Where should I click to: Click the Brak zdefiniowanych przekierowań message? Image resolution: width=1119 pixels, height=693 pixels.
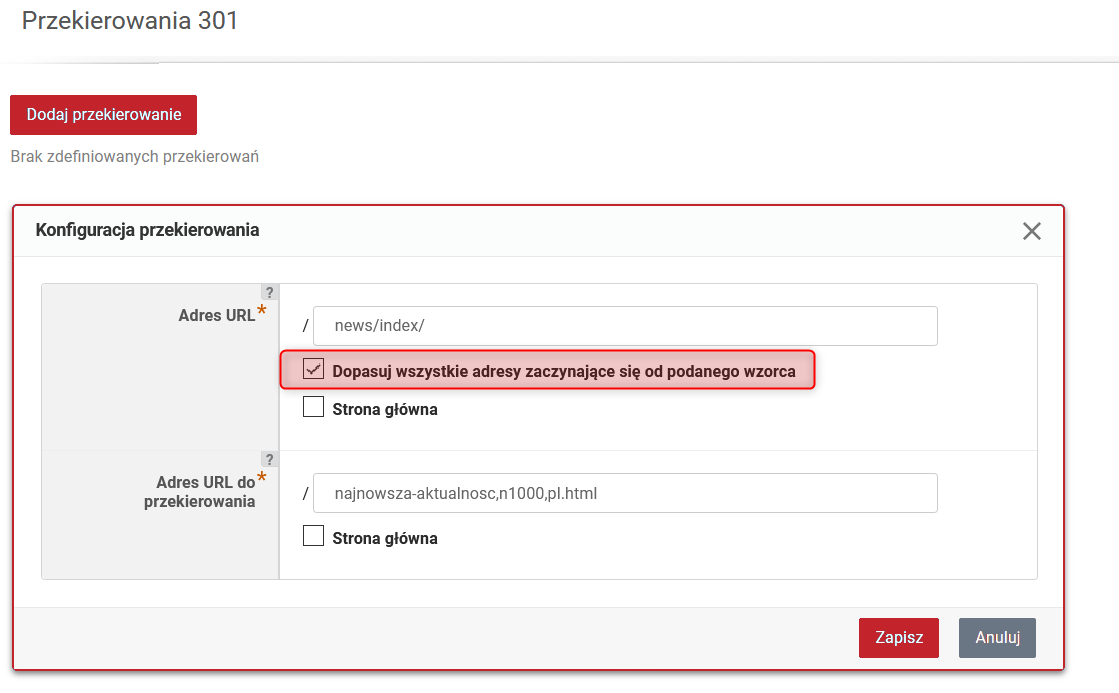coord(135,156)
